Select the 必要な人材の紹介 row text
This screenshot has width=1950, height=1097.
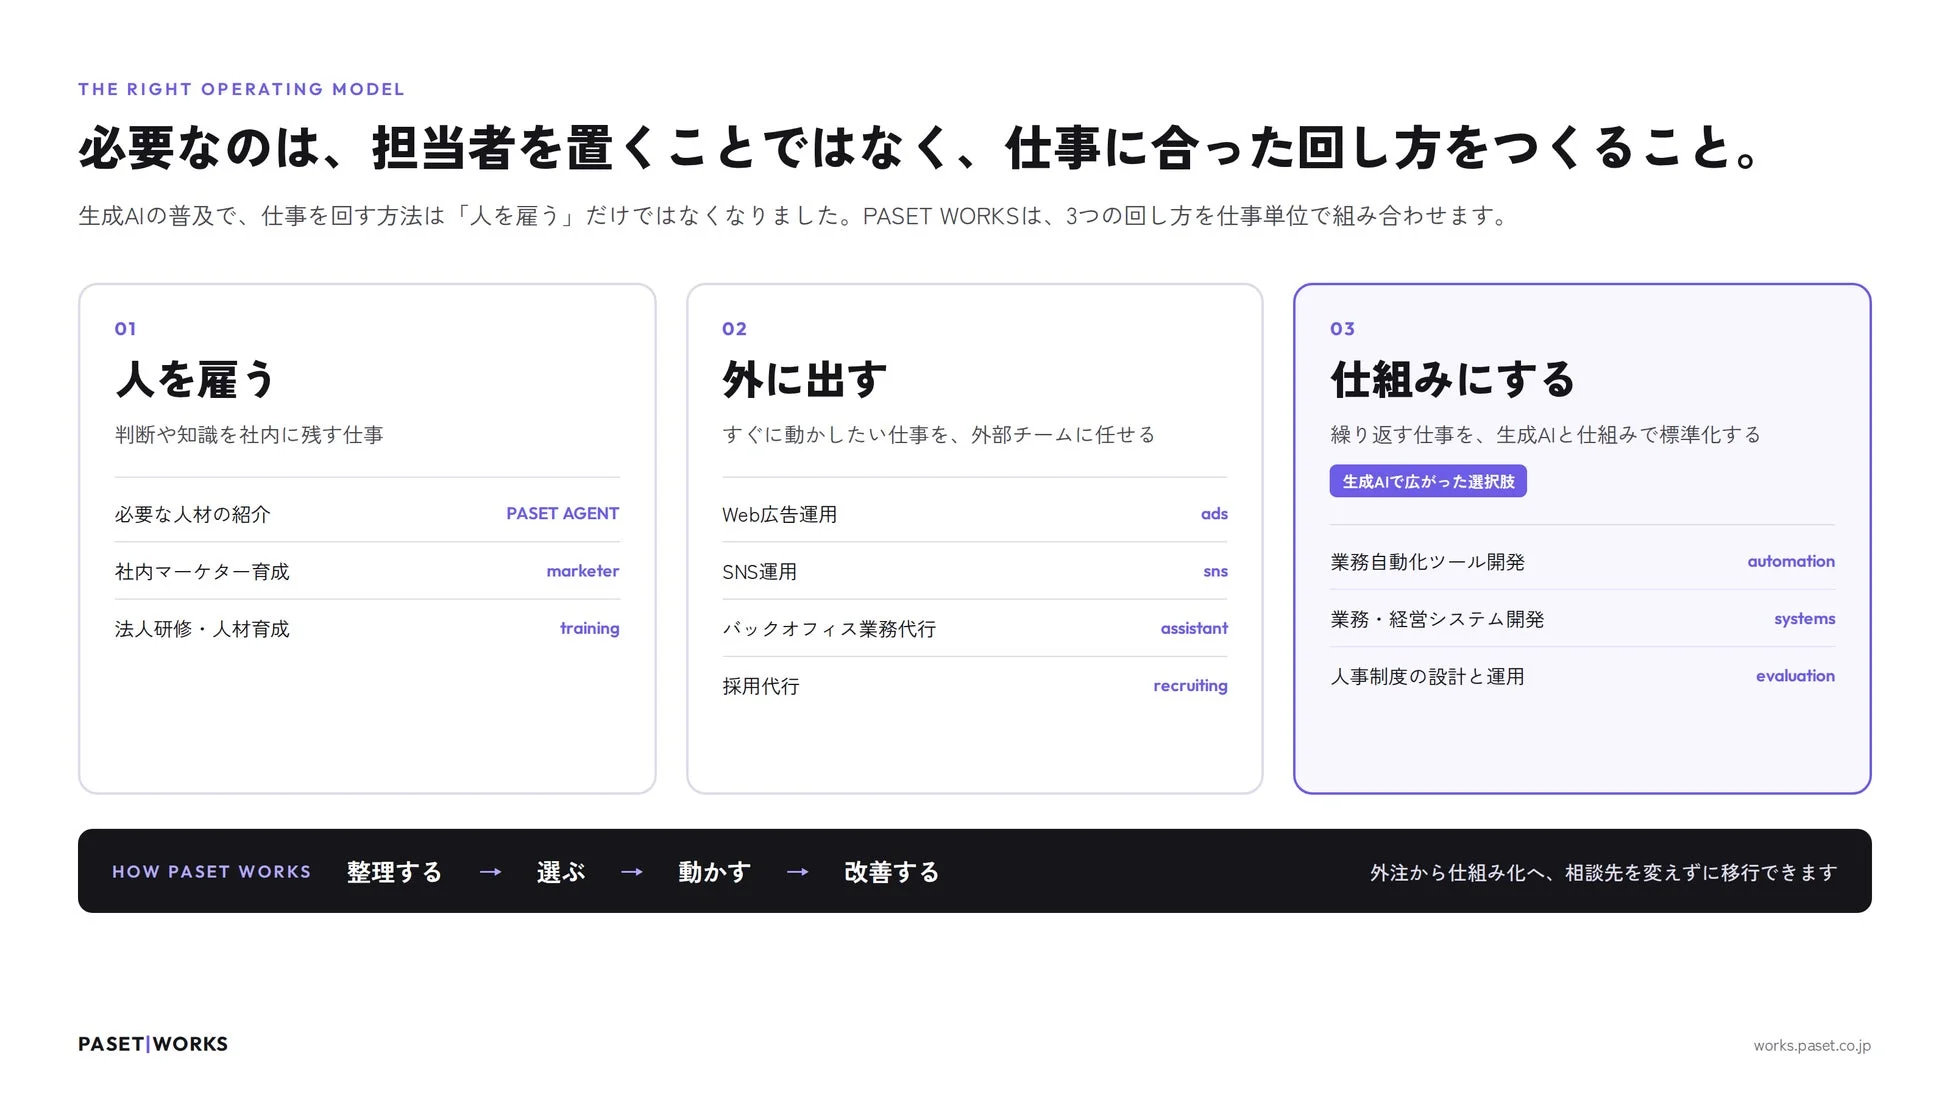coord(192,514)
